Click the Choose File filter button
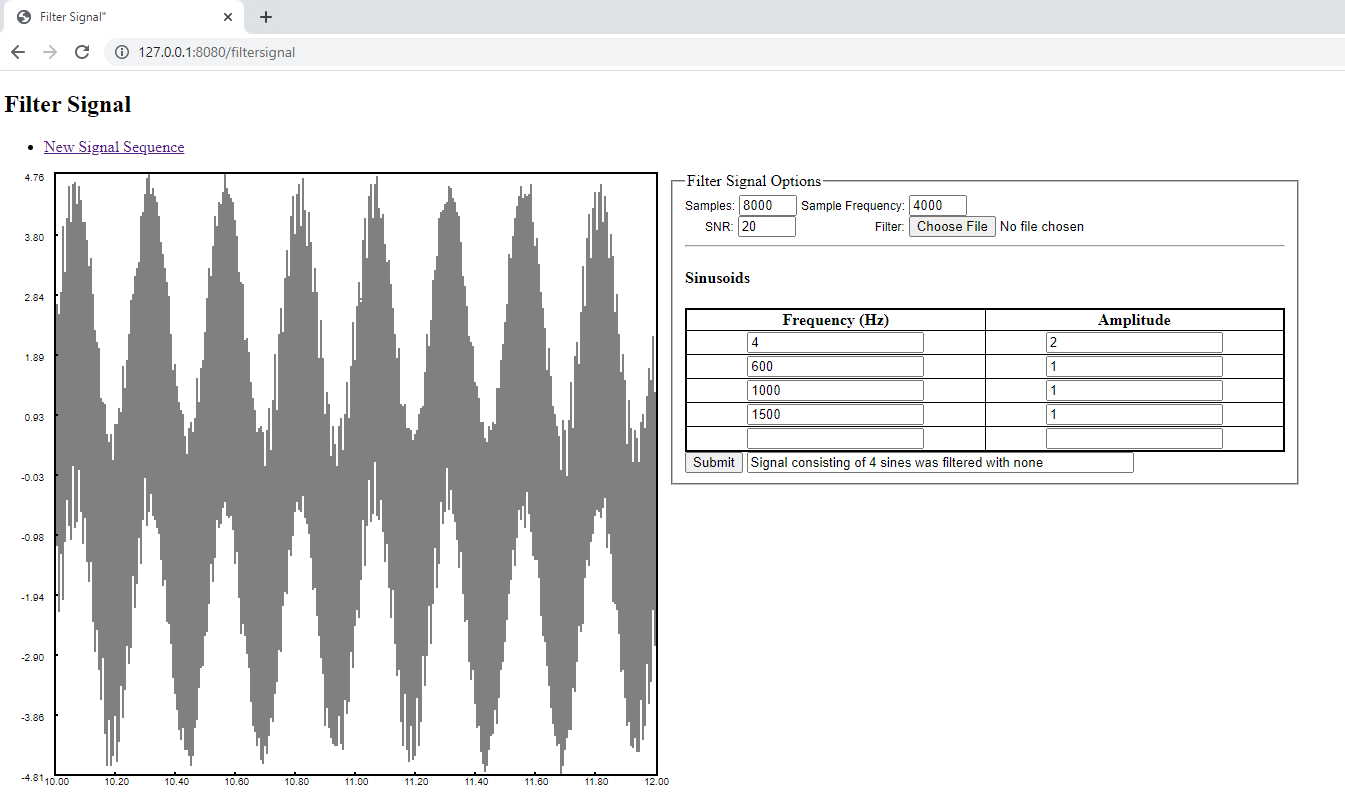This screenshot has width=1345, height=804. click(x=952, y=226)
